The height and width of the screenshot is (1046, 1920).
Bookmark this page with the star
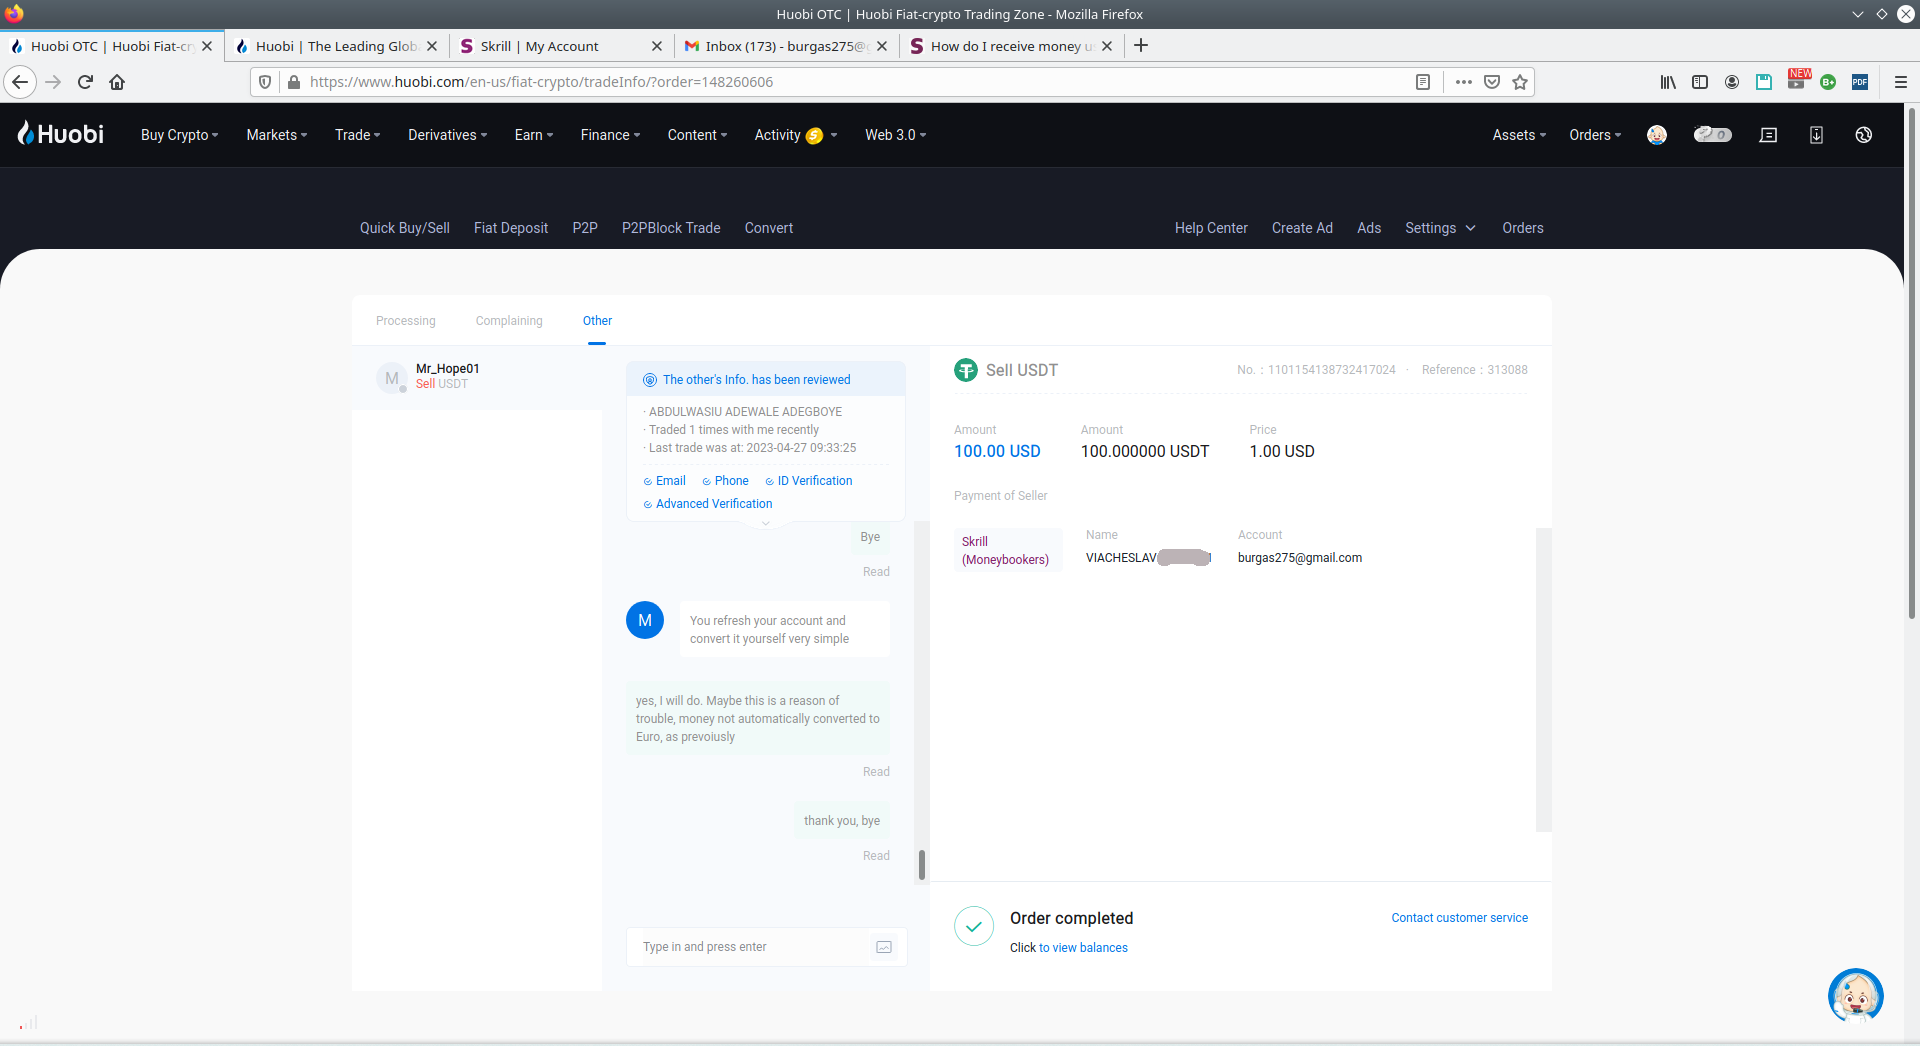[1520, 82]
